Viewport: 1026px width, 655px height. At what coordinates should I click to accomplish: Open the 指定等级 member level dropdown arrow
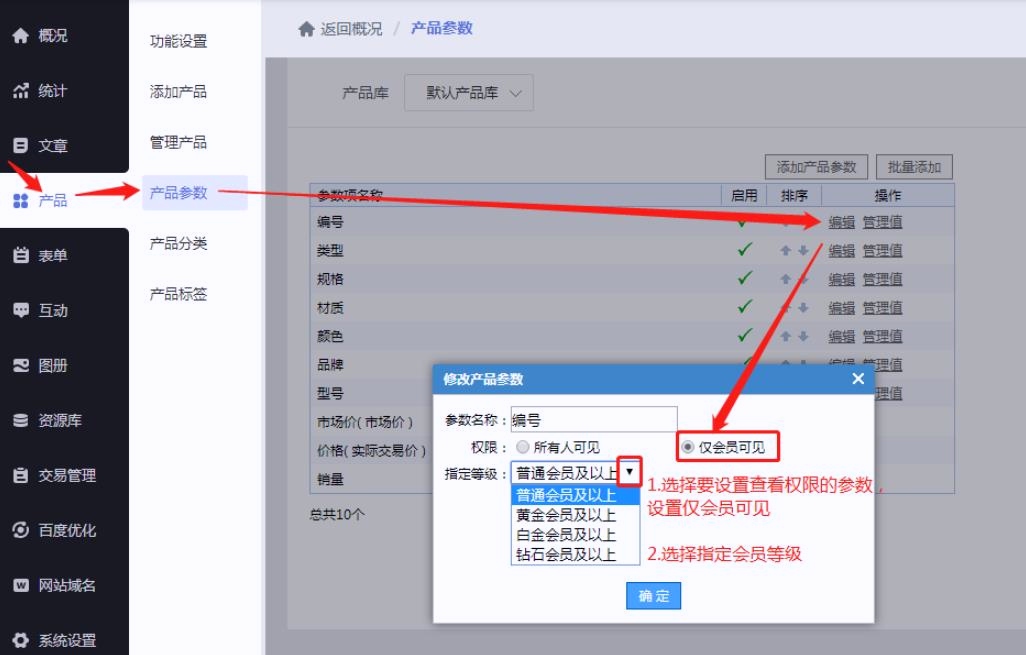(629, 471)
